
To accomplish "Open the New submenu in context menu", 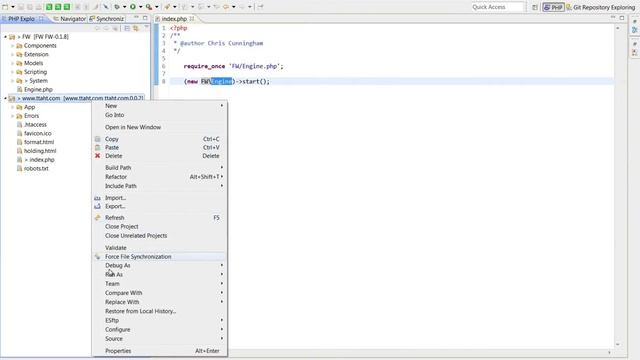I will point(159,106).
